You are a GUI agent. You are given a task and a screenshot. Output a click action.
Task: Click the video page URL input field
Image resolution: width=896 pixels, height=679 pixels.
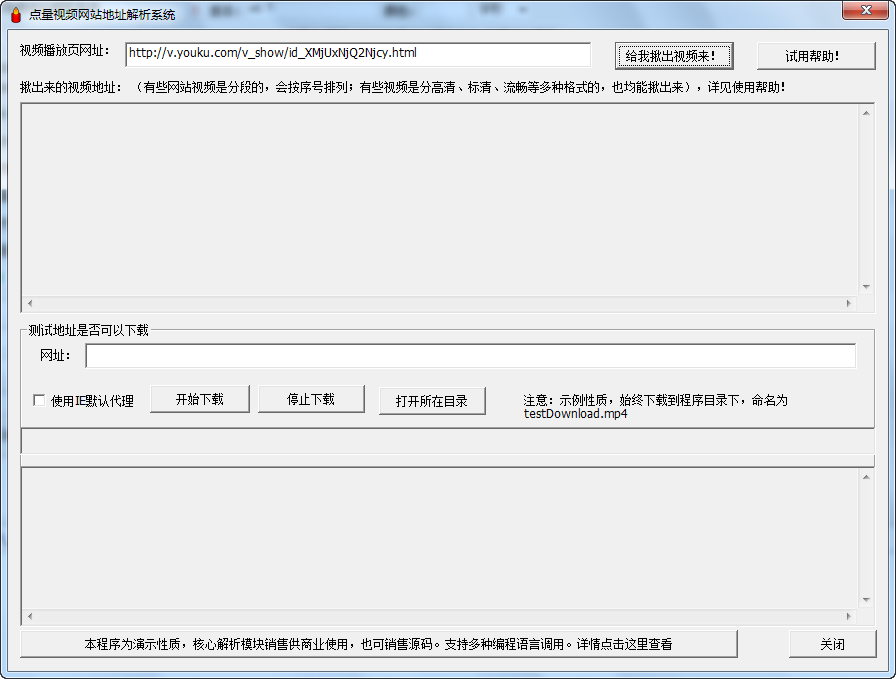pyautogui.click(x=357, y=54)
